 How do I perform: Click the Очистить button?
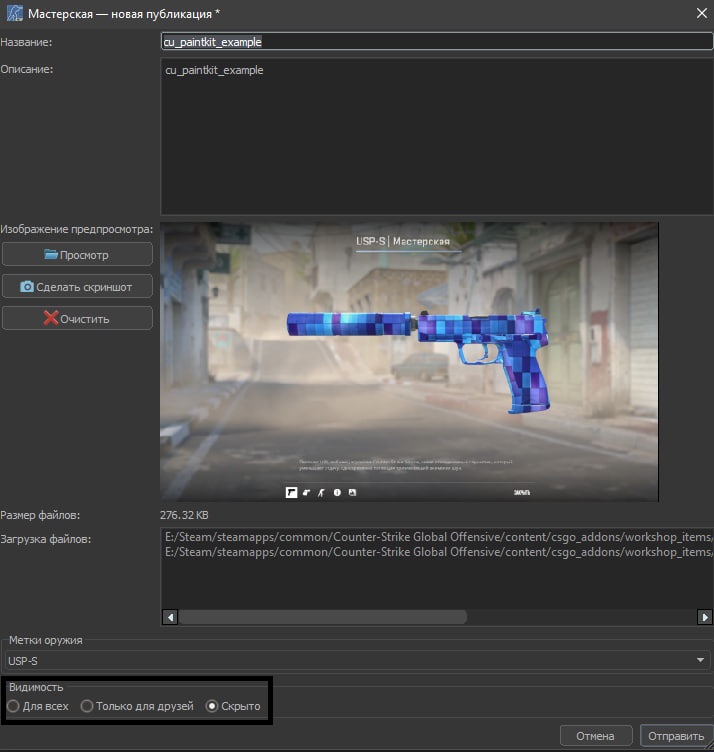click(x=77, y=318)
